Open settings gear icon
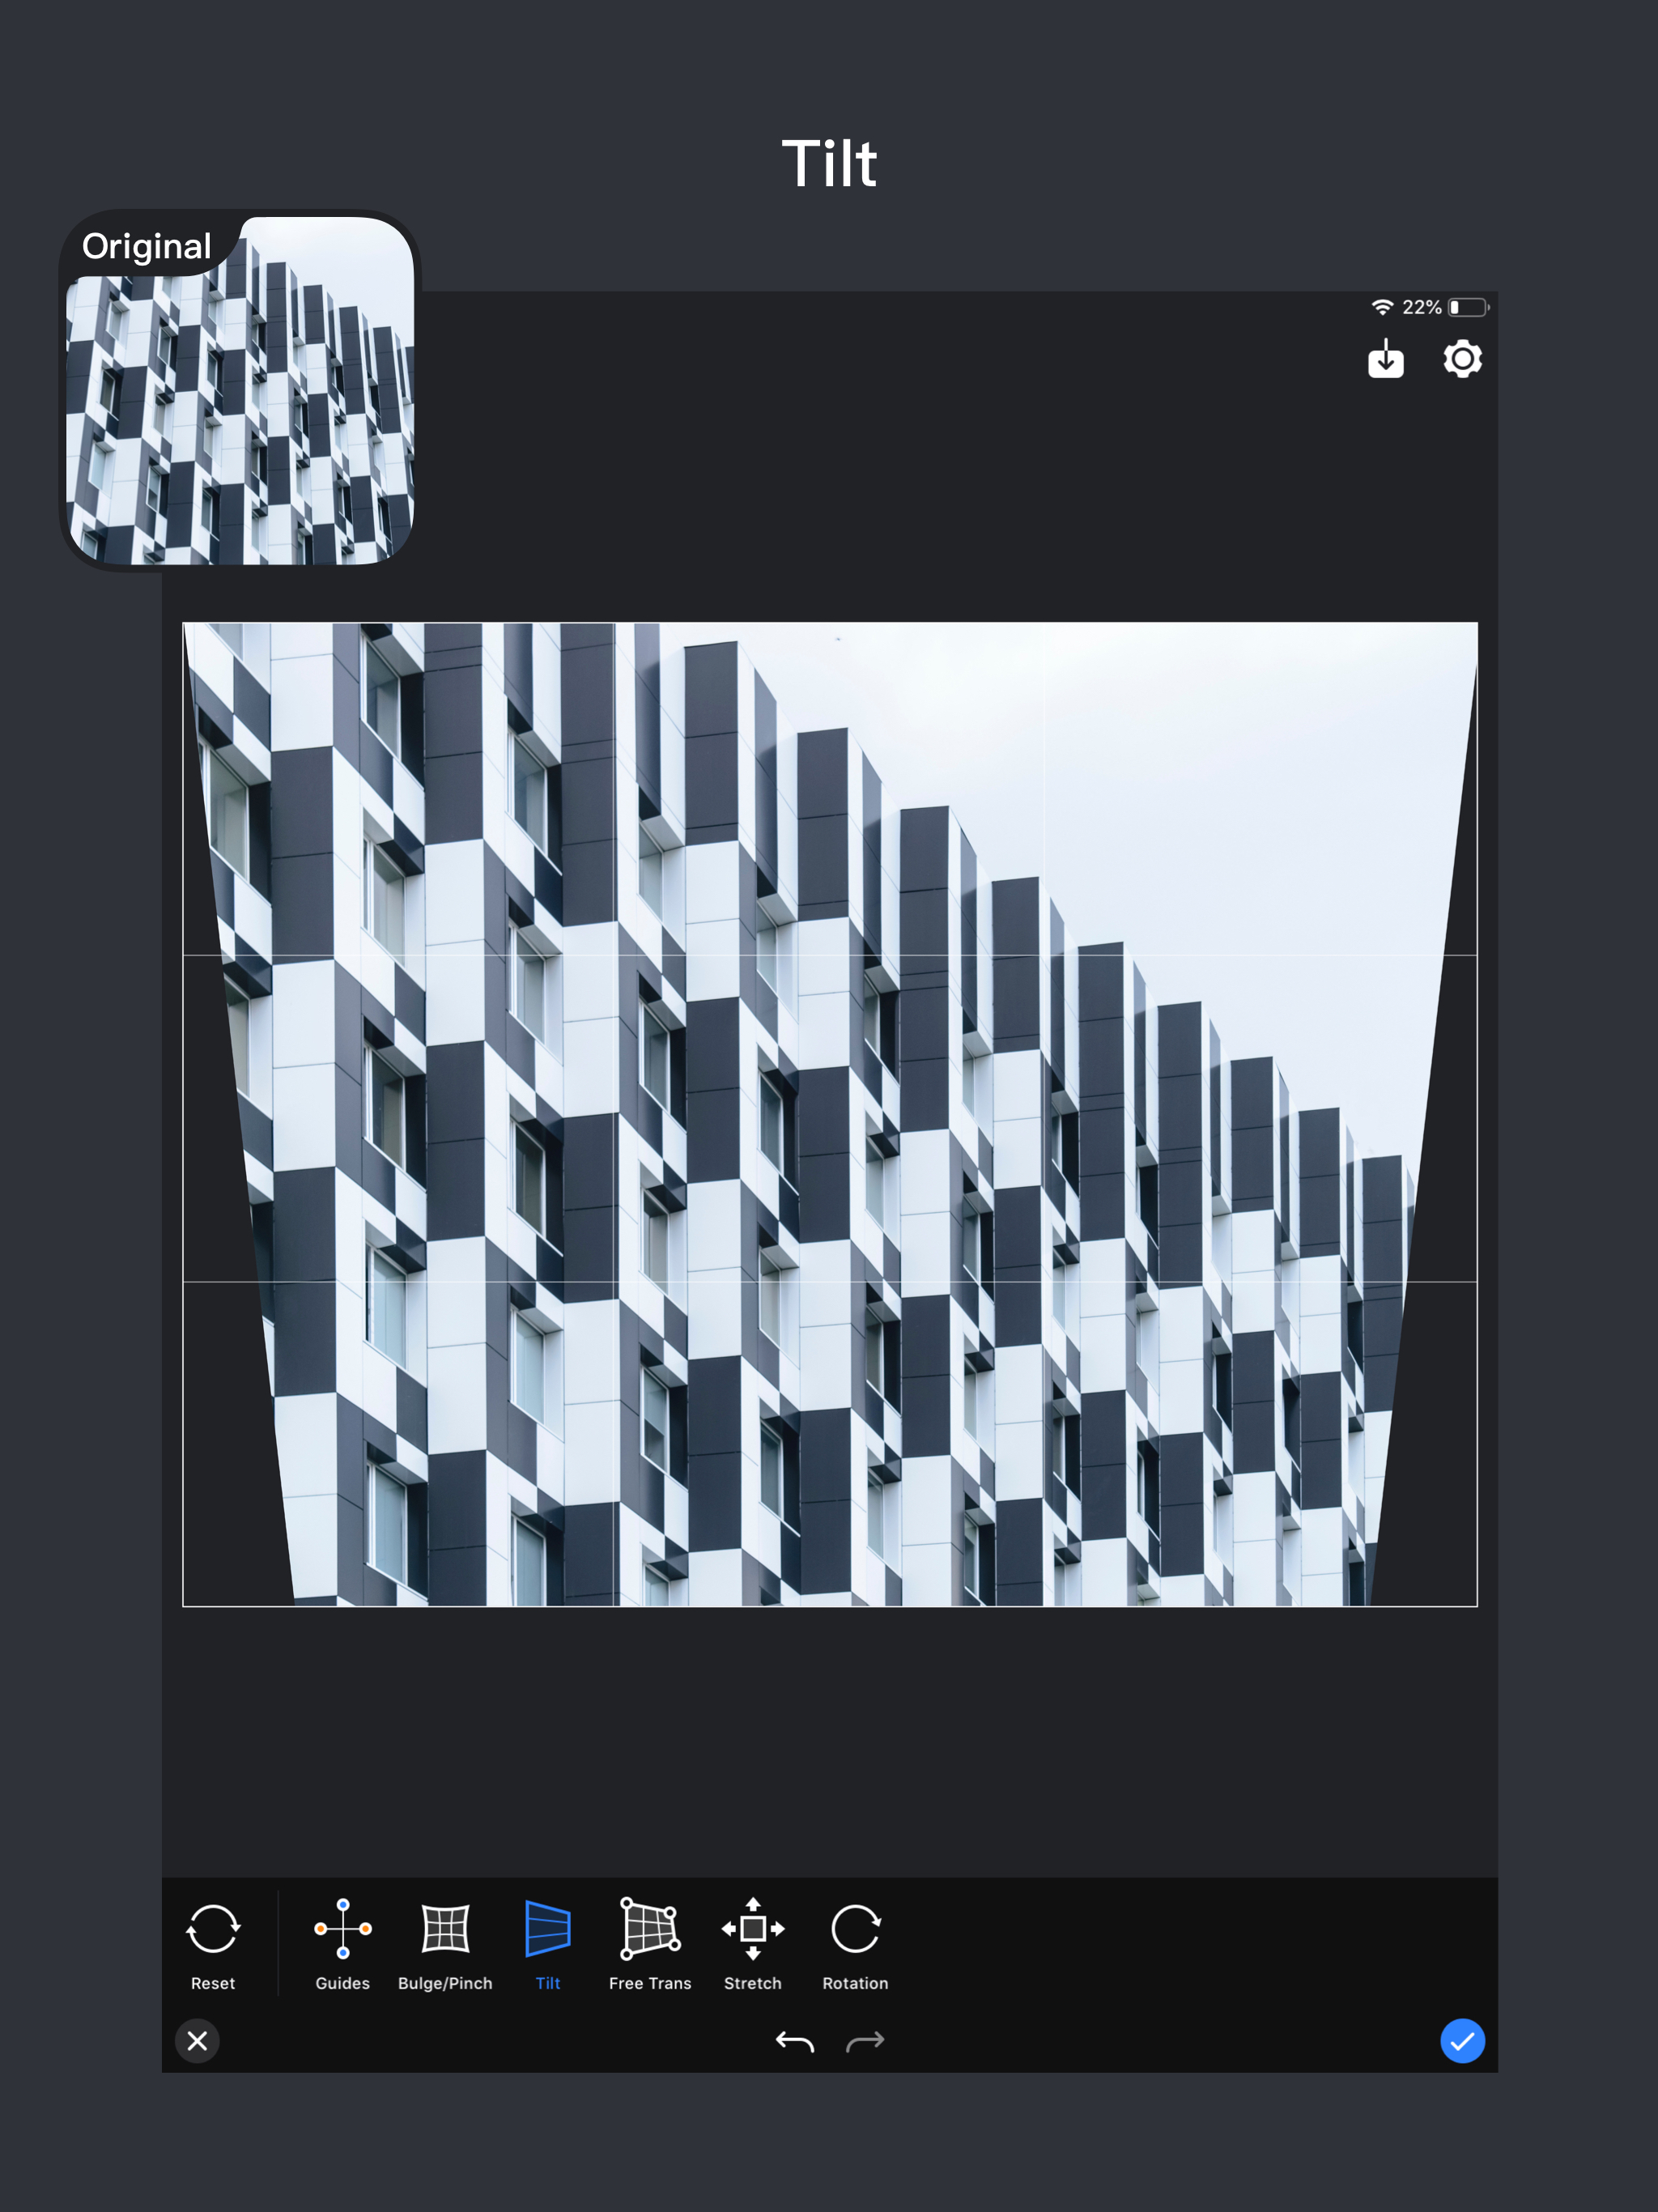 coord(1462,359)
